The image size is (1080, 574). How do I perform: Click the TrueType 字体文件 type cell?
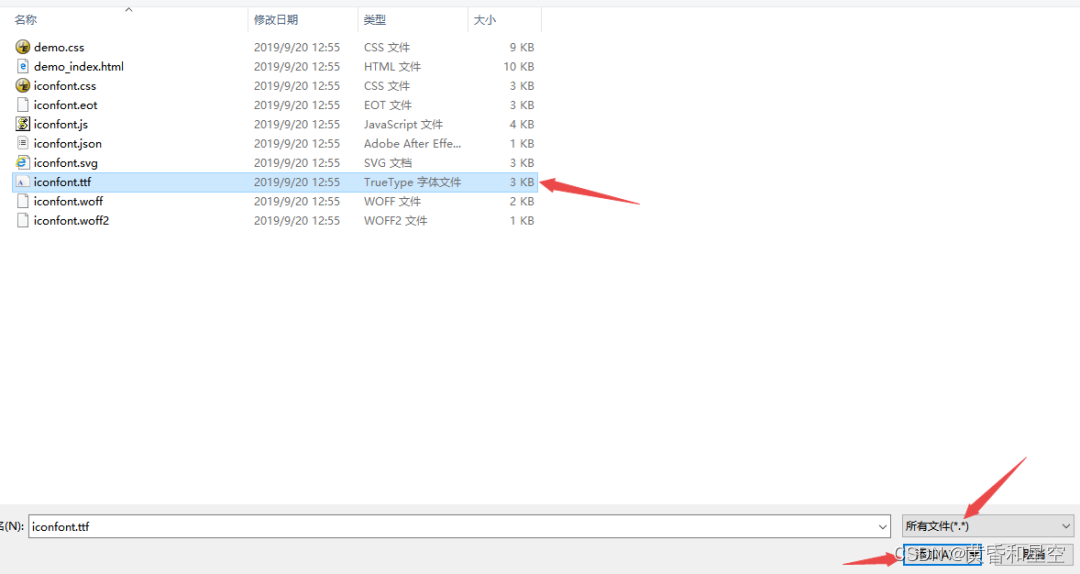413,183
